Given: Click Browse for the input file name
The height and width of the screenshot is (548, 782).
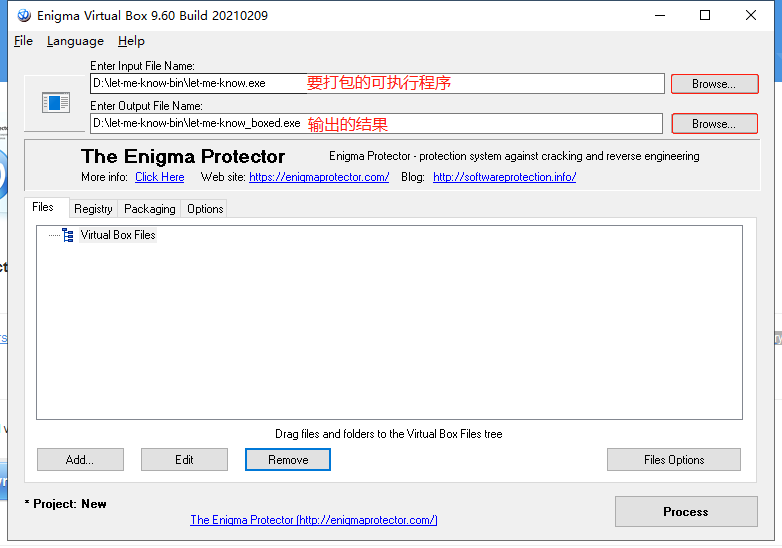Looking at the screenshot, I should (x=714, y=84).
